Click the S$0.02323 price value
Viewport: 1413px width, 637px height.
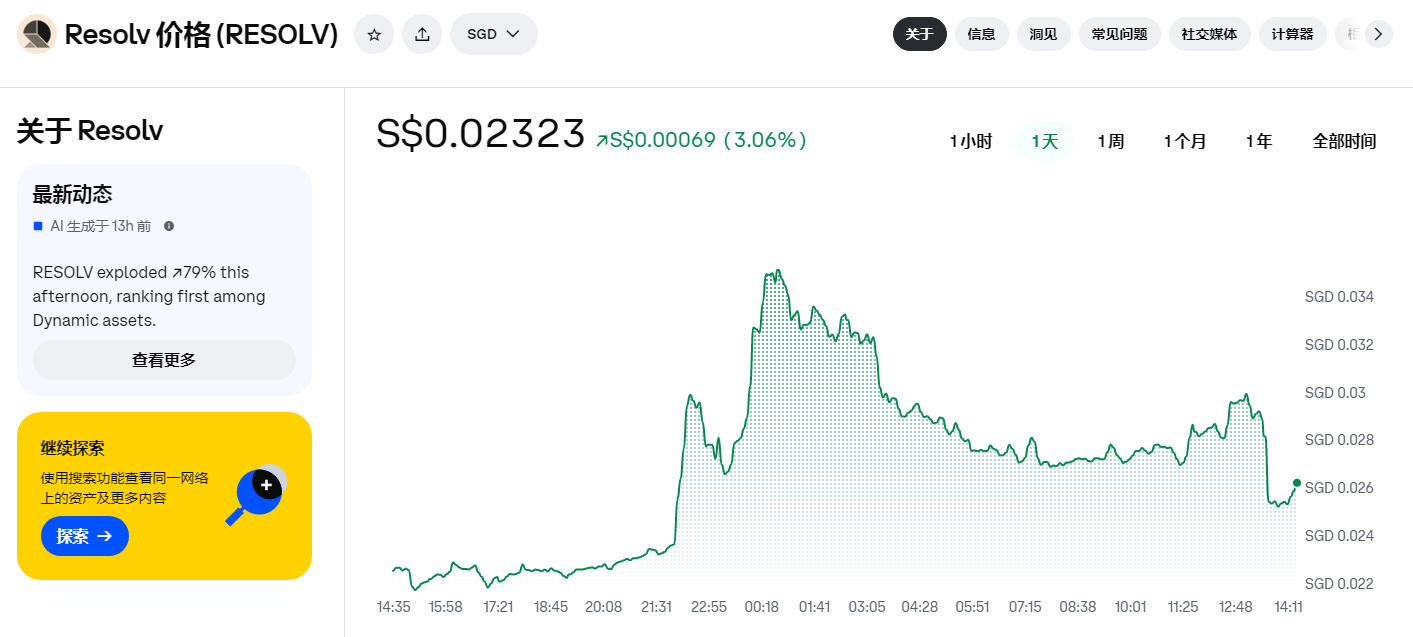[480, 134]
